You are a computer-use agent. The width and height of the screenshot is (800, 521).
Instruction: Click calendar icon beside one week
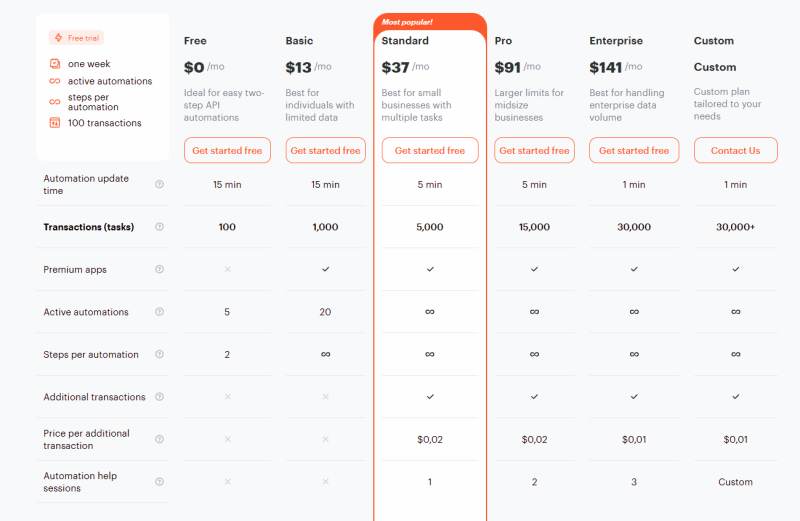pyautogui.click(x=55, y=64)
